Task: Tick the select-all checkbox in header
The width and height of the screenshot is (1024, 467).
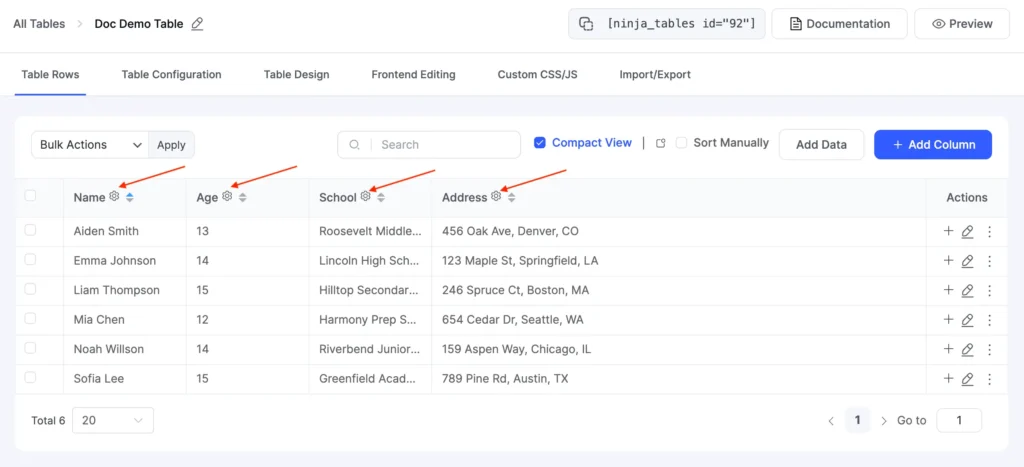Action: (30, 195)
